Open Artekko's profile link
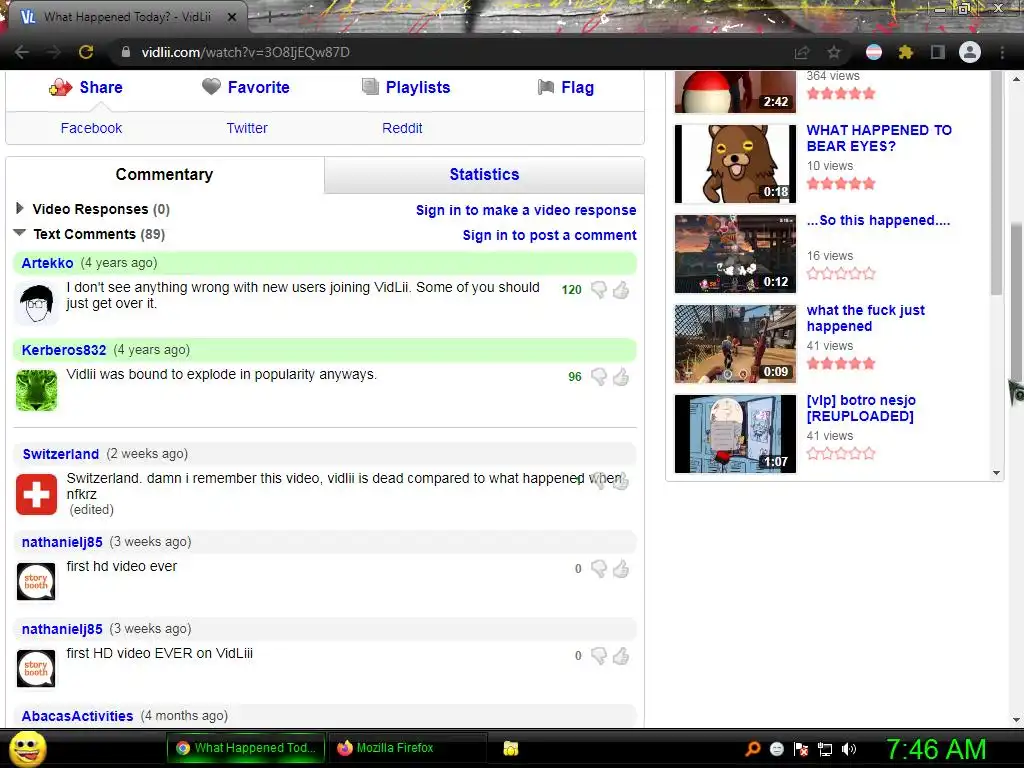This screenshot has width=1024, height=768. click(x=47, y=263)
